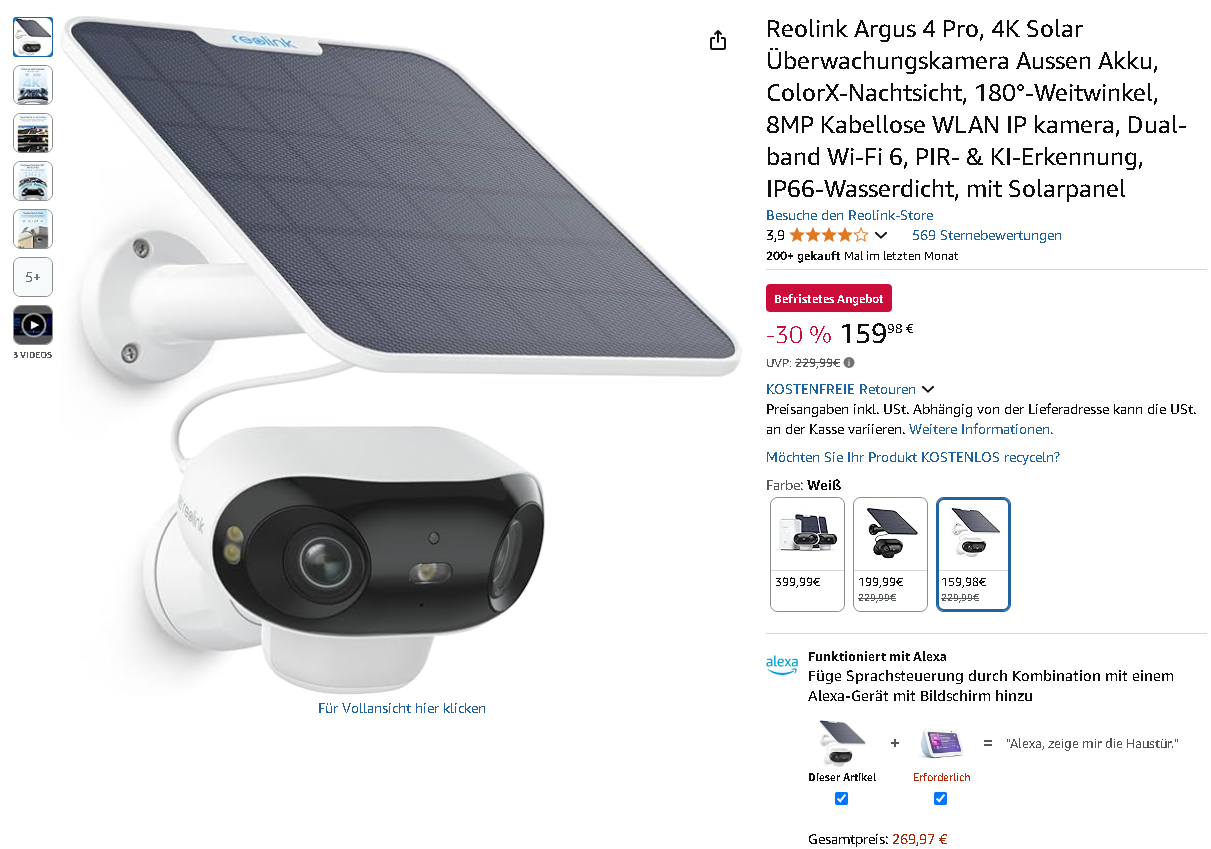Select the first product image thumbnail

33,37
